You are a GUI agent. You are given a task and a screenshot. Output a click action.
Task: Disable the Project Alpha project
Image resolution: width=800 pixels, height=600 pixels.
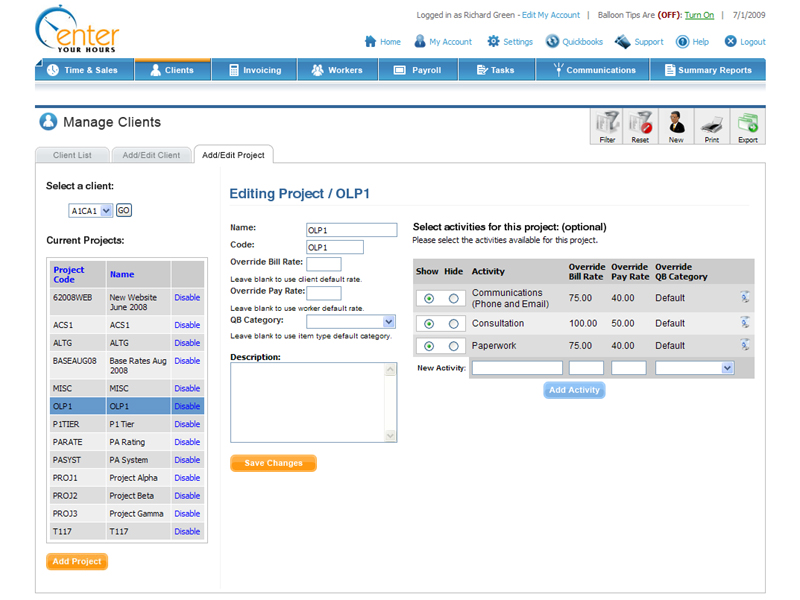187,478
